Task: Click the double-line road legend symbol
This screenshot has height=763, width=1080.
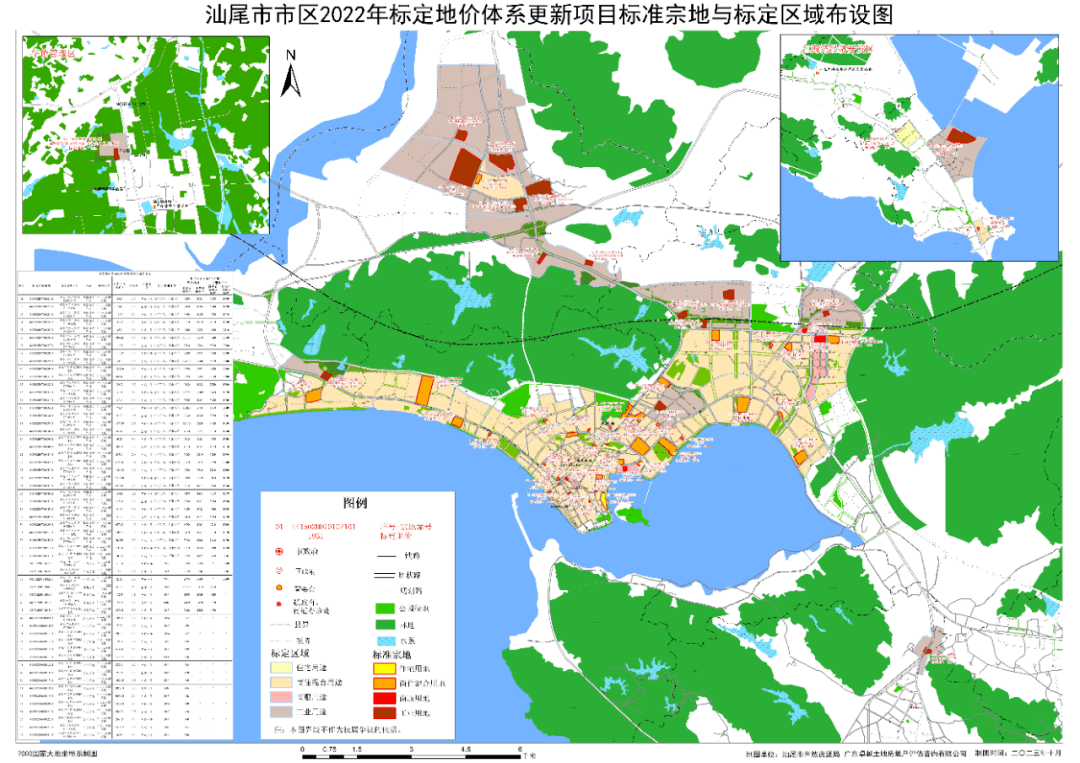Action: pos(384,574)
